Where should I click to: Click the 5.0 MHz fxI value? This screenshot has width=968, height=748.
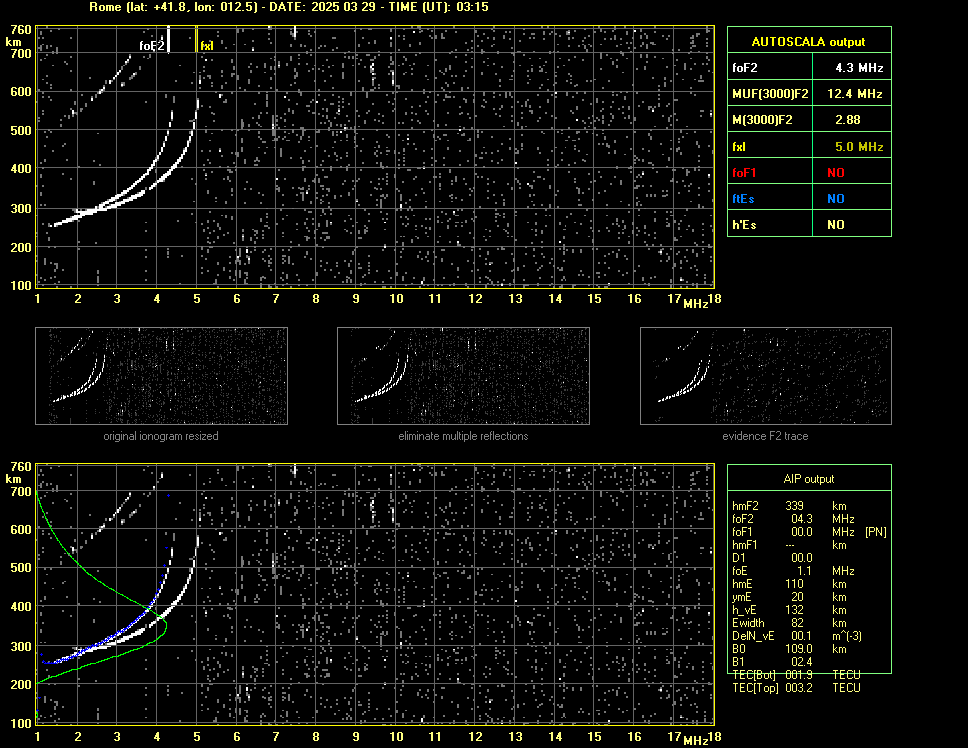[x=859, y=147]
